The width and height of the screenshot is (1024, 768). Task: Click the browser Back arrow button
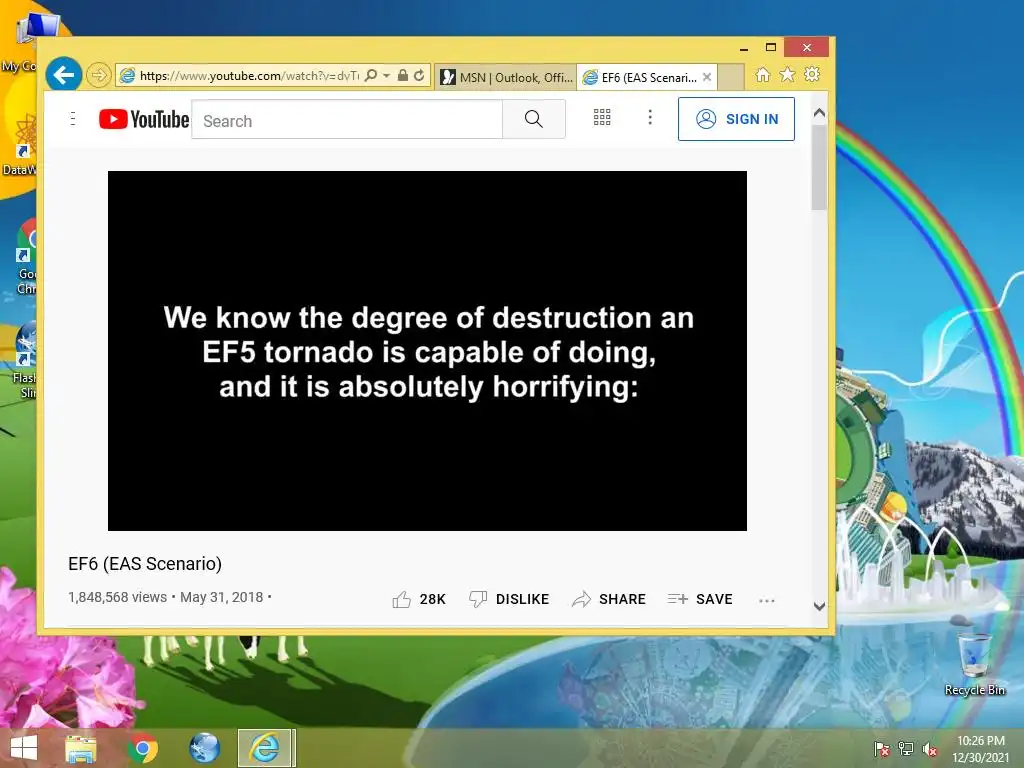coord(64,75)
